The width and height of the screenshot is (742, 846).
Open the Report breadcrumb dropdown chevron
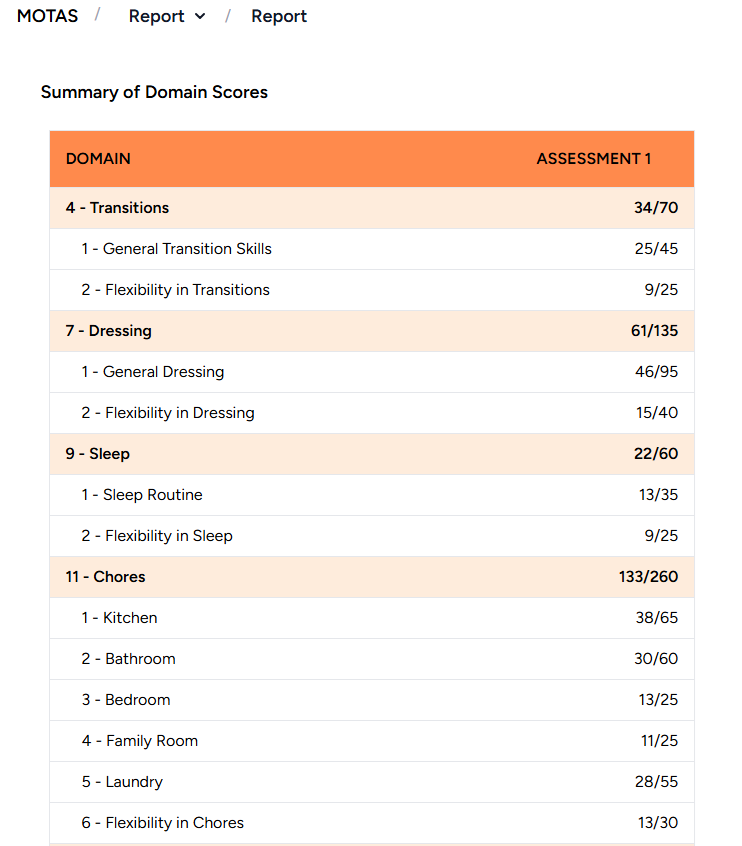[x=200, y=17]
